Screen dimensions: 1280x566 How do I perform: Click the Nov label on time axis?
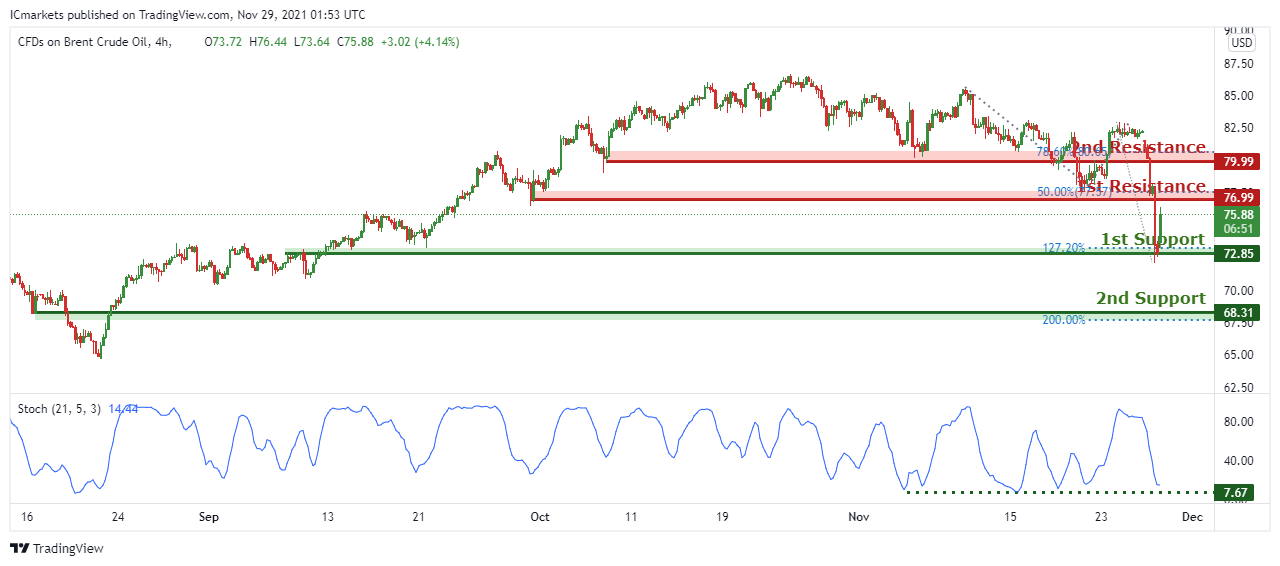859,517
